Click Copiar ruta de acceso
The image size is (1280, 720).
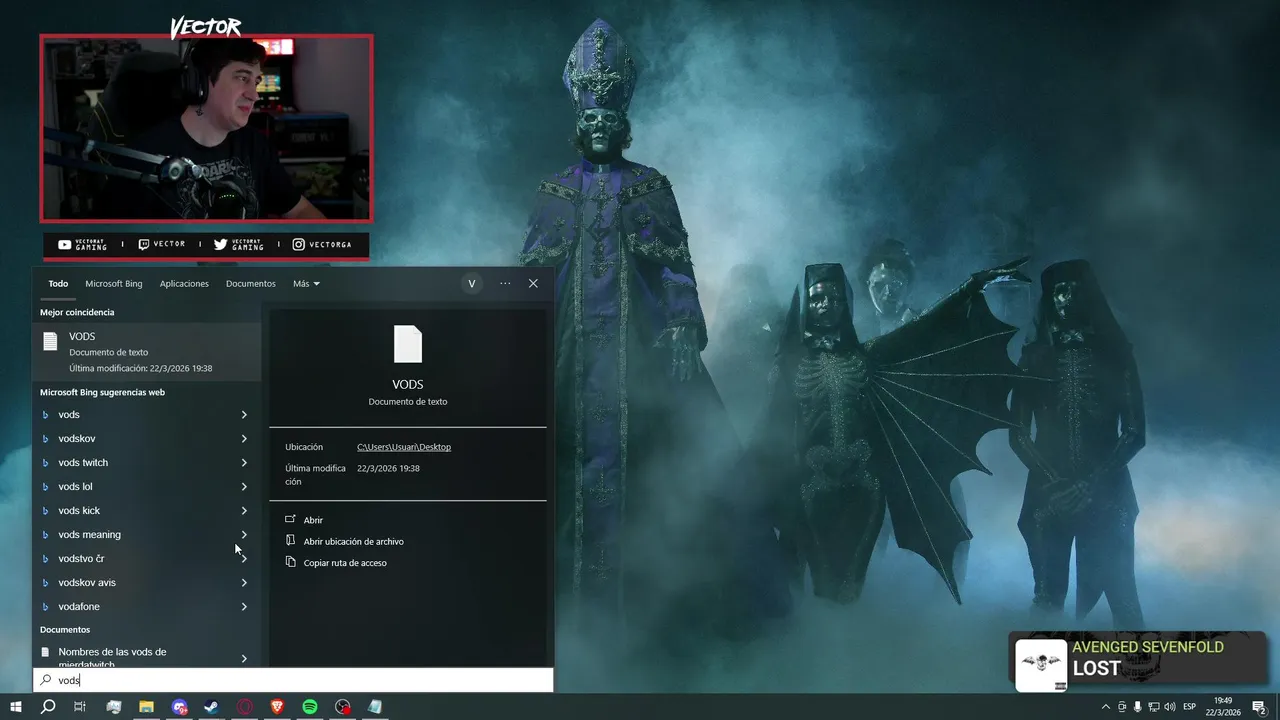[x=345, y=563]
